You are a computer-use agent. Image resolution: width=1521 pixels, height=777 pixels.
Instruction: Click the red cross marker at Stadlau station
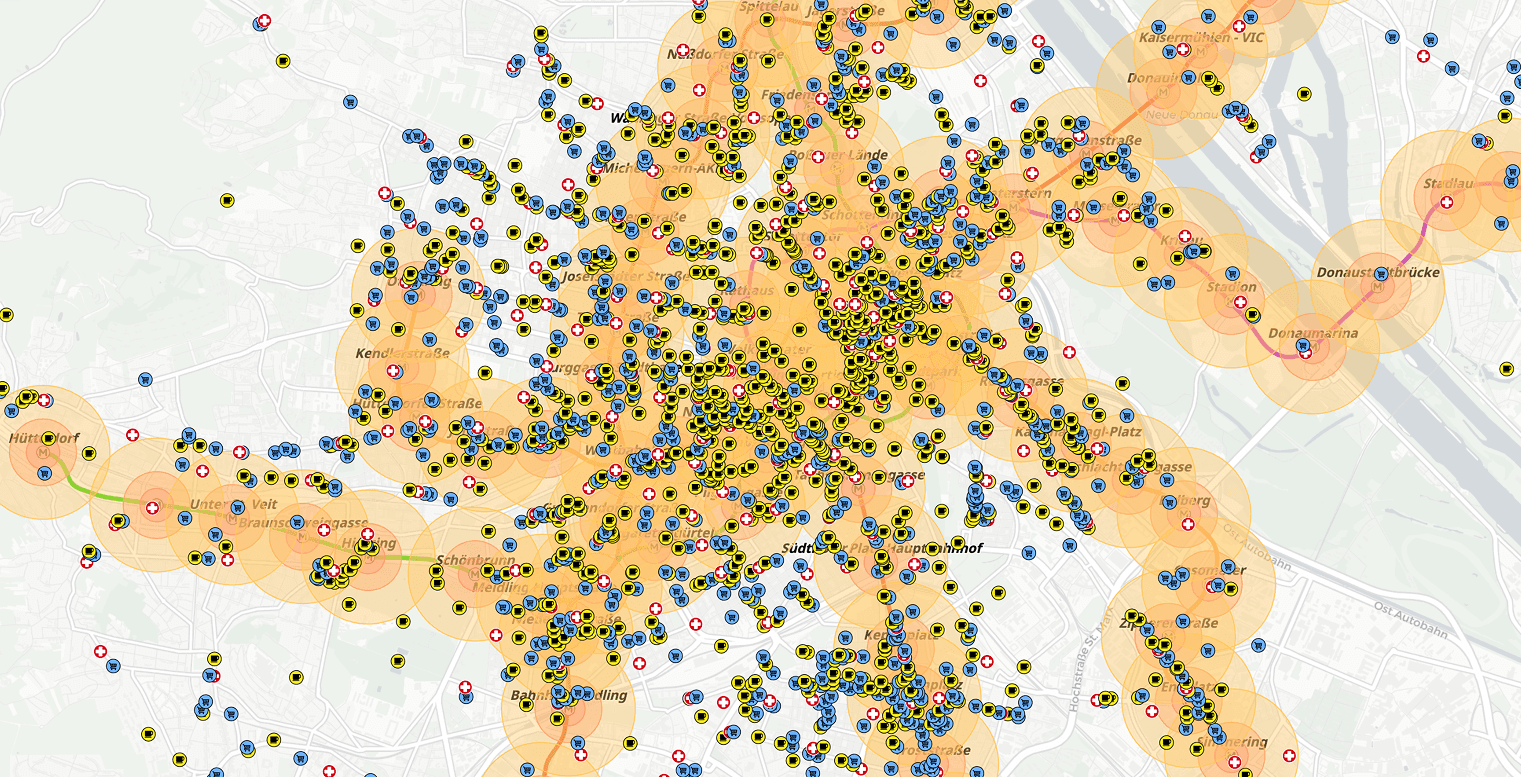[x=1446, y=202]
